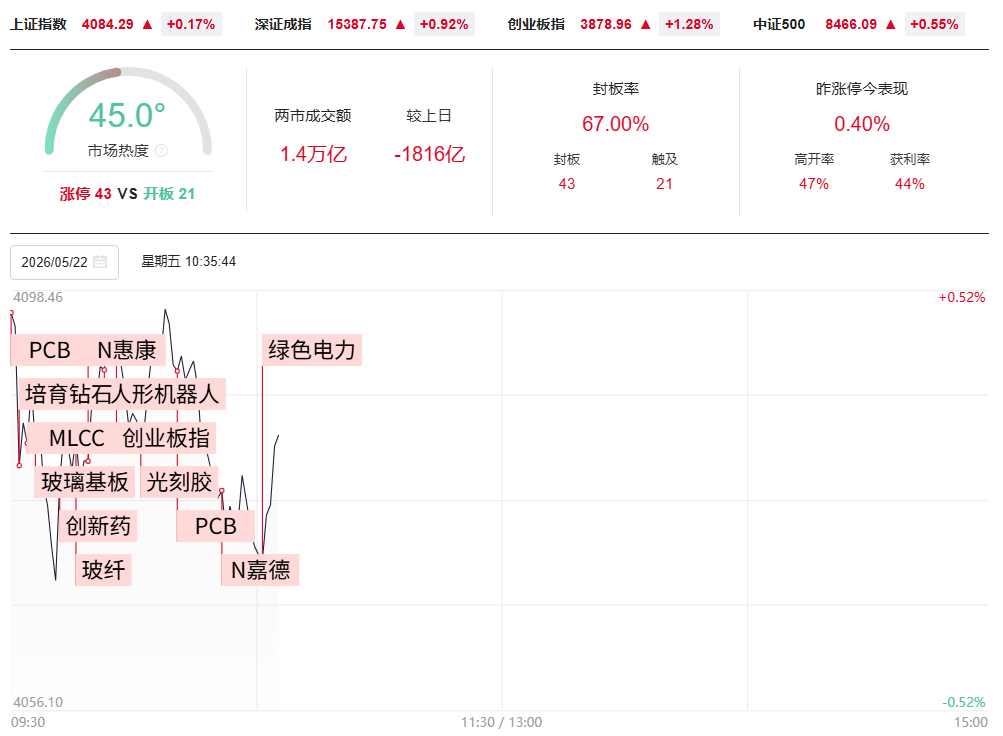The width and height of the screenshot is (1003, 736).
Task: Click the 封板率 67.00% value
Action: coord(615,123)
